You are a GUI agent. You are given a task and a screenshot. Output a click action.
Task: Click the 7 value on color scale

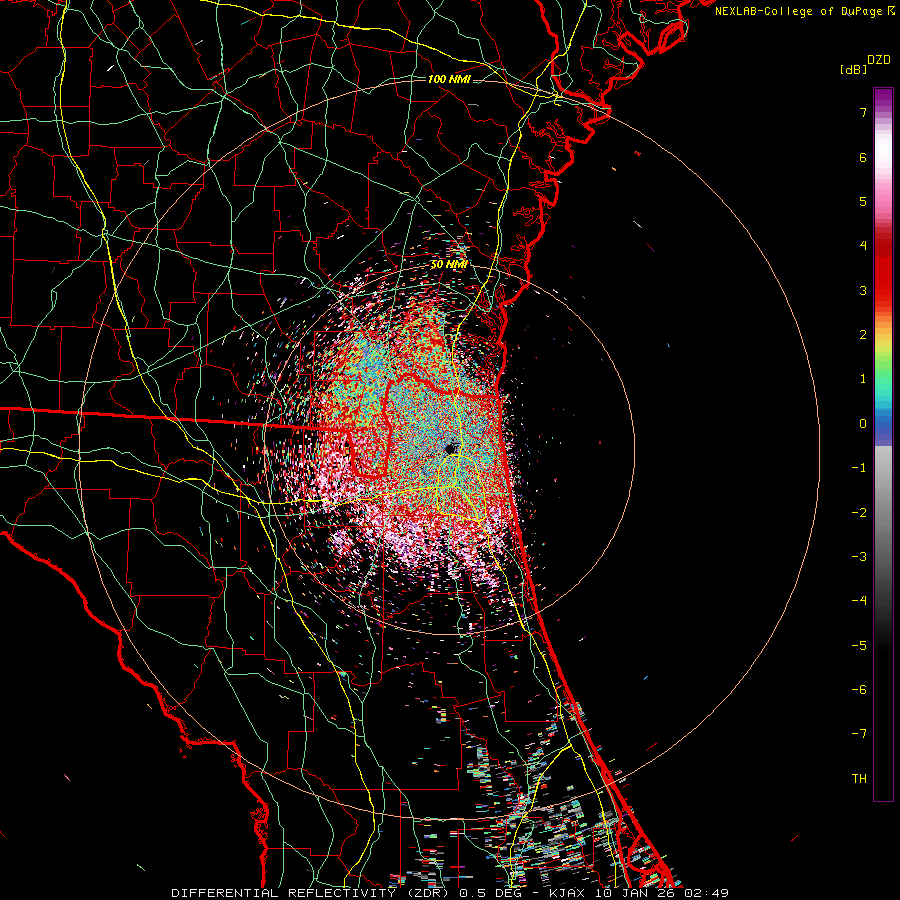(x=863, y=112)
